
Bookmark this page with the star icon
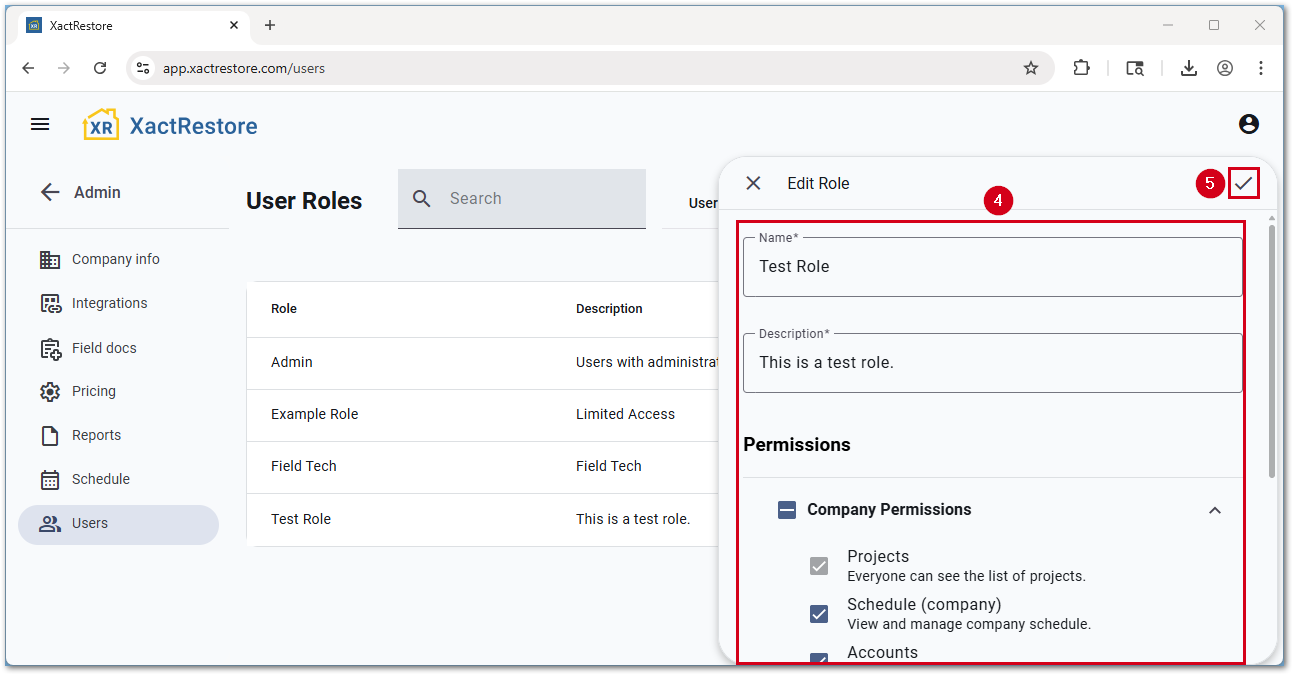(x=1031, y=68)
